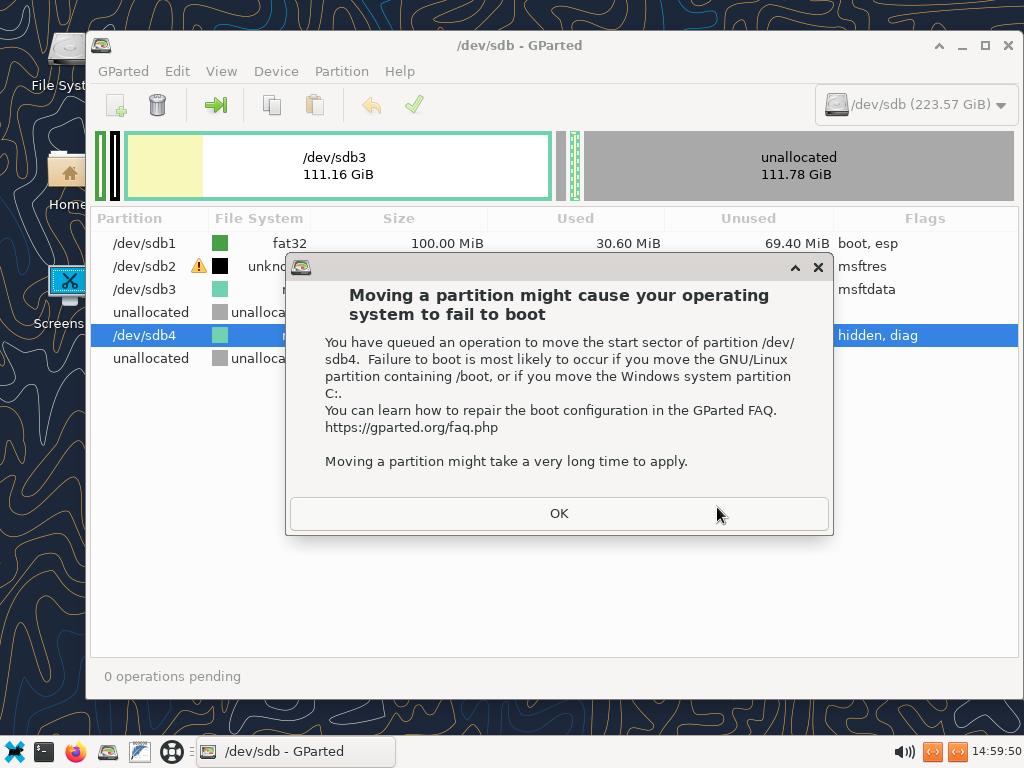
Task: Click the Copy partition toolbar icon
Action: [x=271, y=105]
